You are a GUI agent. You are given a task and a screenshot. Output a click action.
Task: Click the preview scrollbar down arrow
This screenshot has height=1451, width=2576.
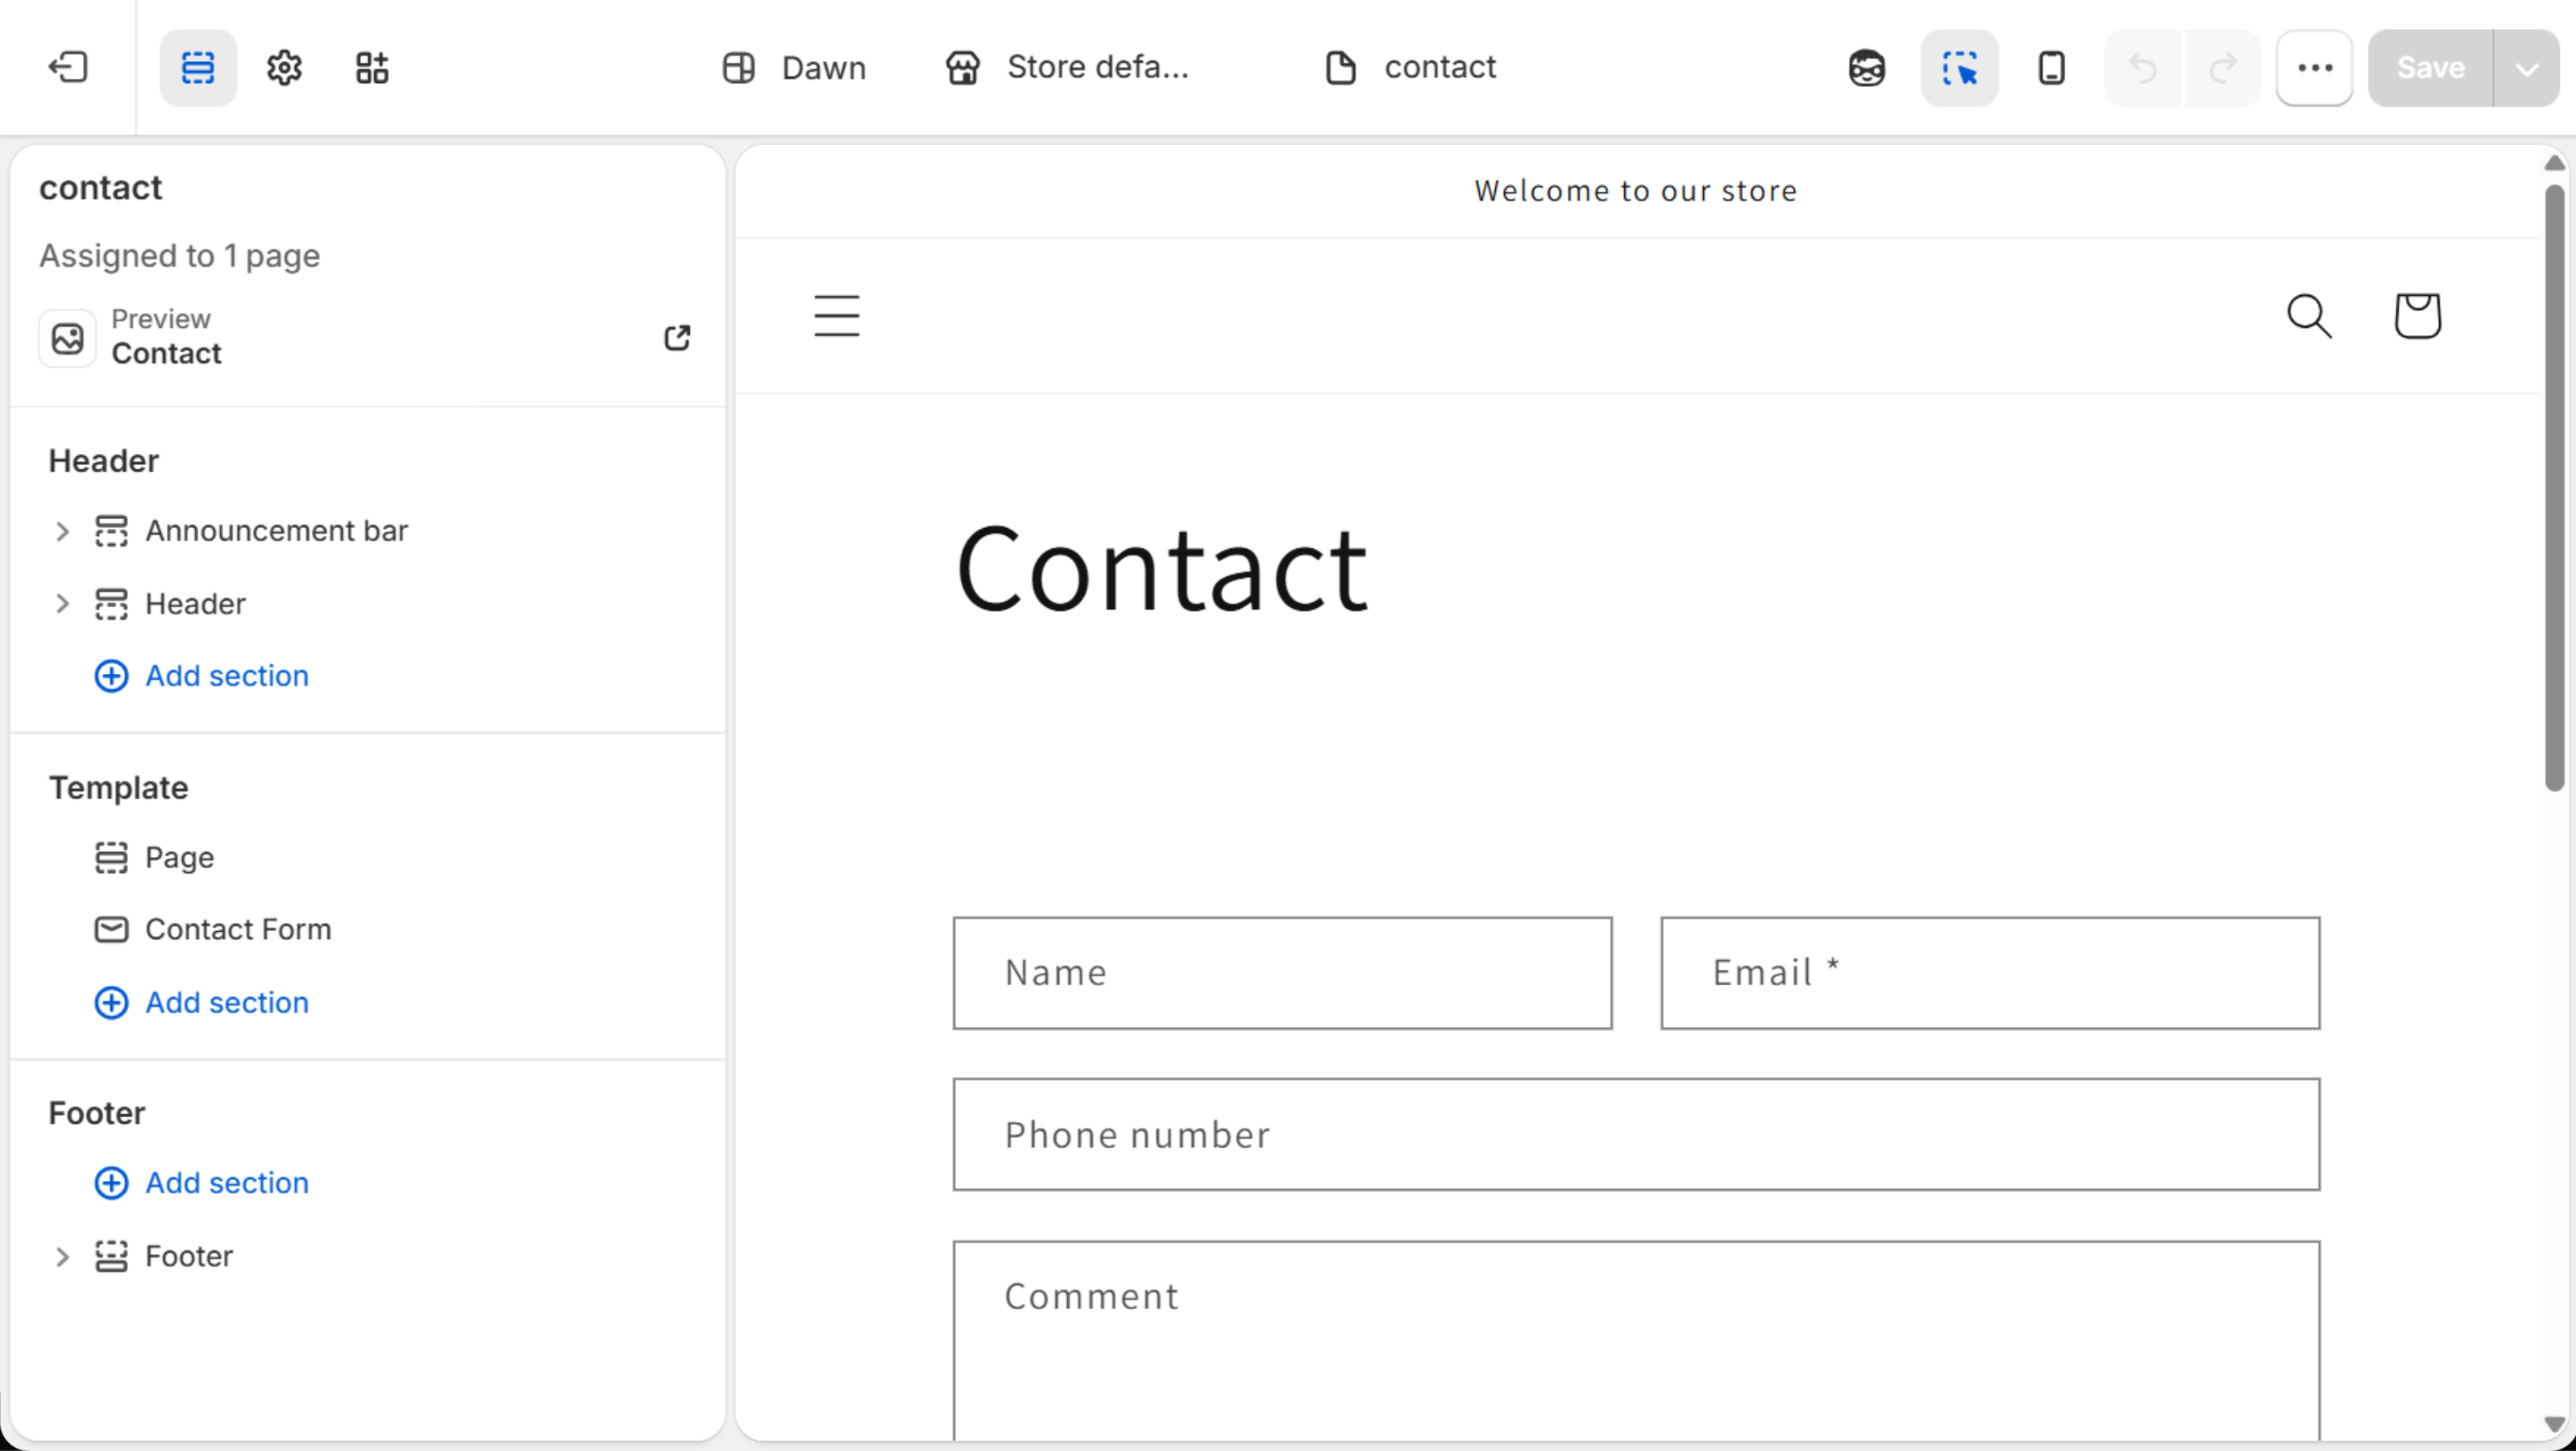point(2554,1425)
